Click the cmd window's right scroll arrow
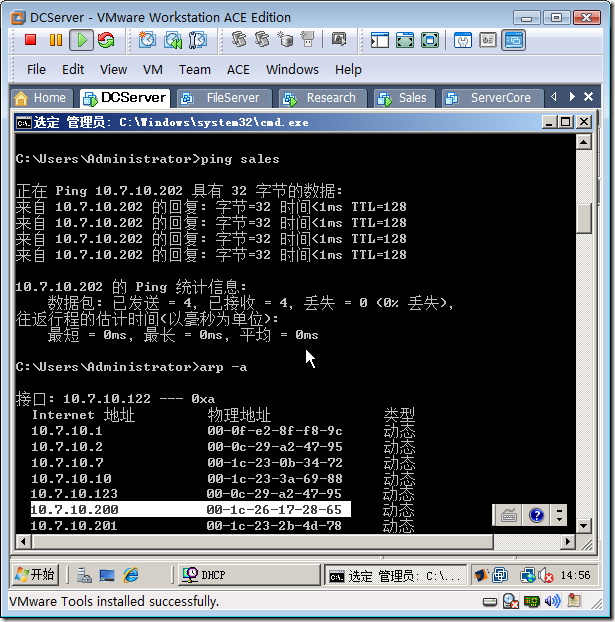The width and height of the screenshot is (615, 622). coord(568,541)
